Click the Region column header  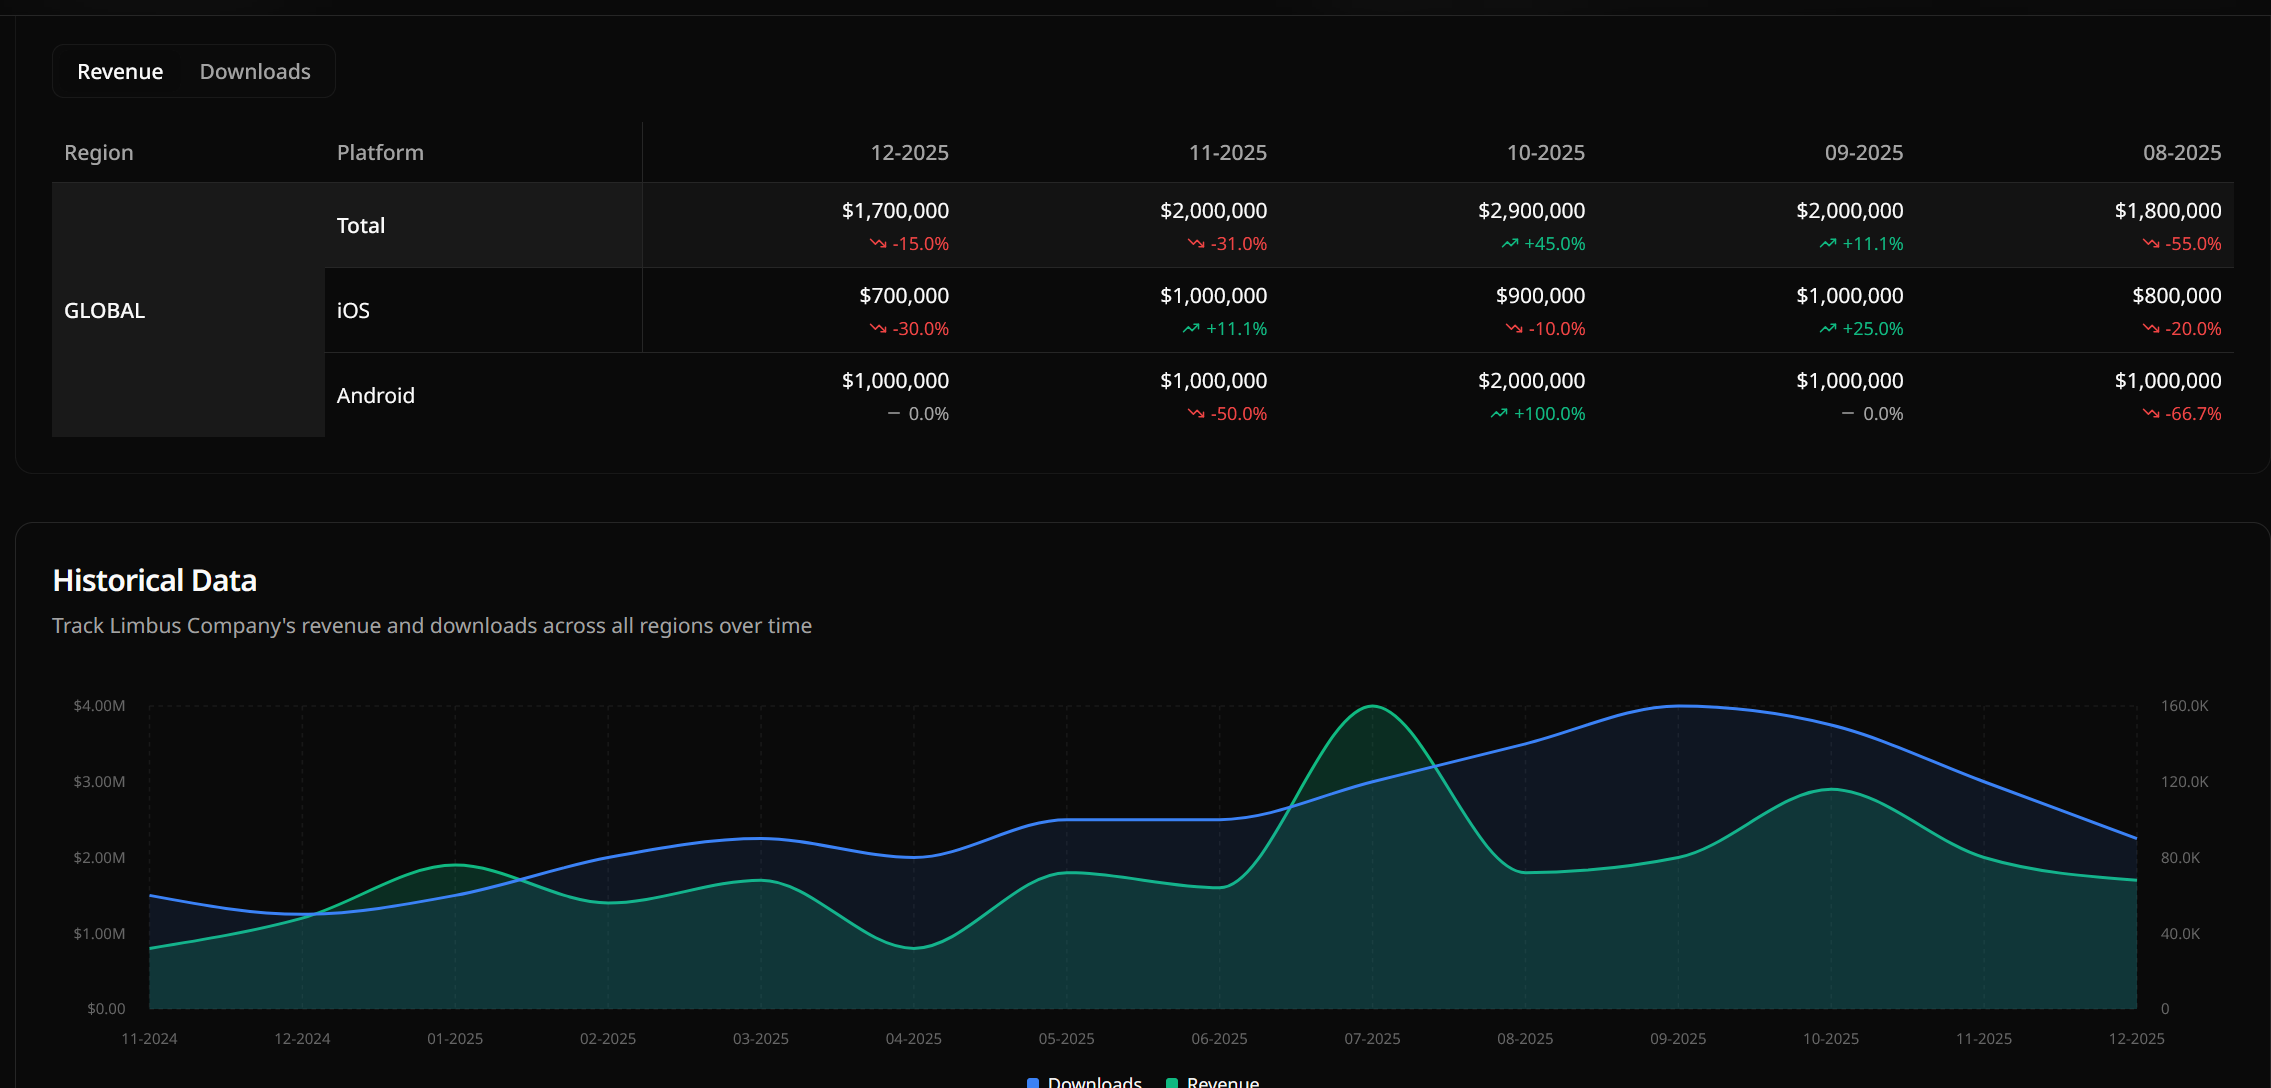point(99,153)
